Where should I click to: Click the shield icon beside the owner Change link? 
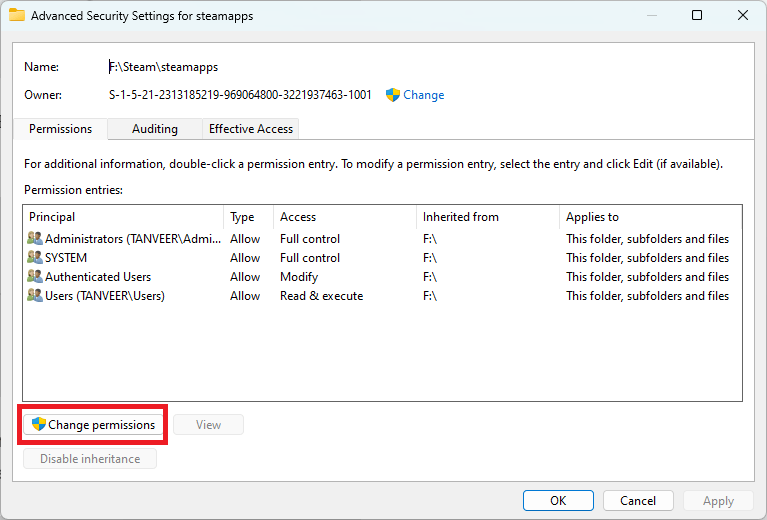[392, 95]
